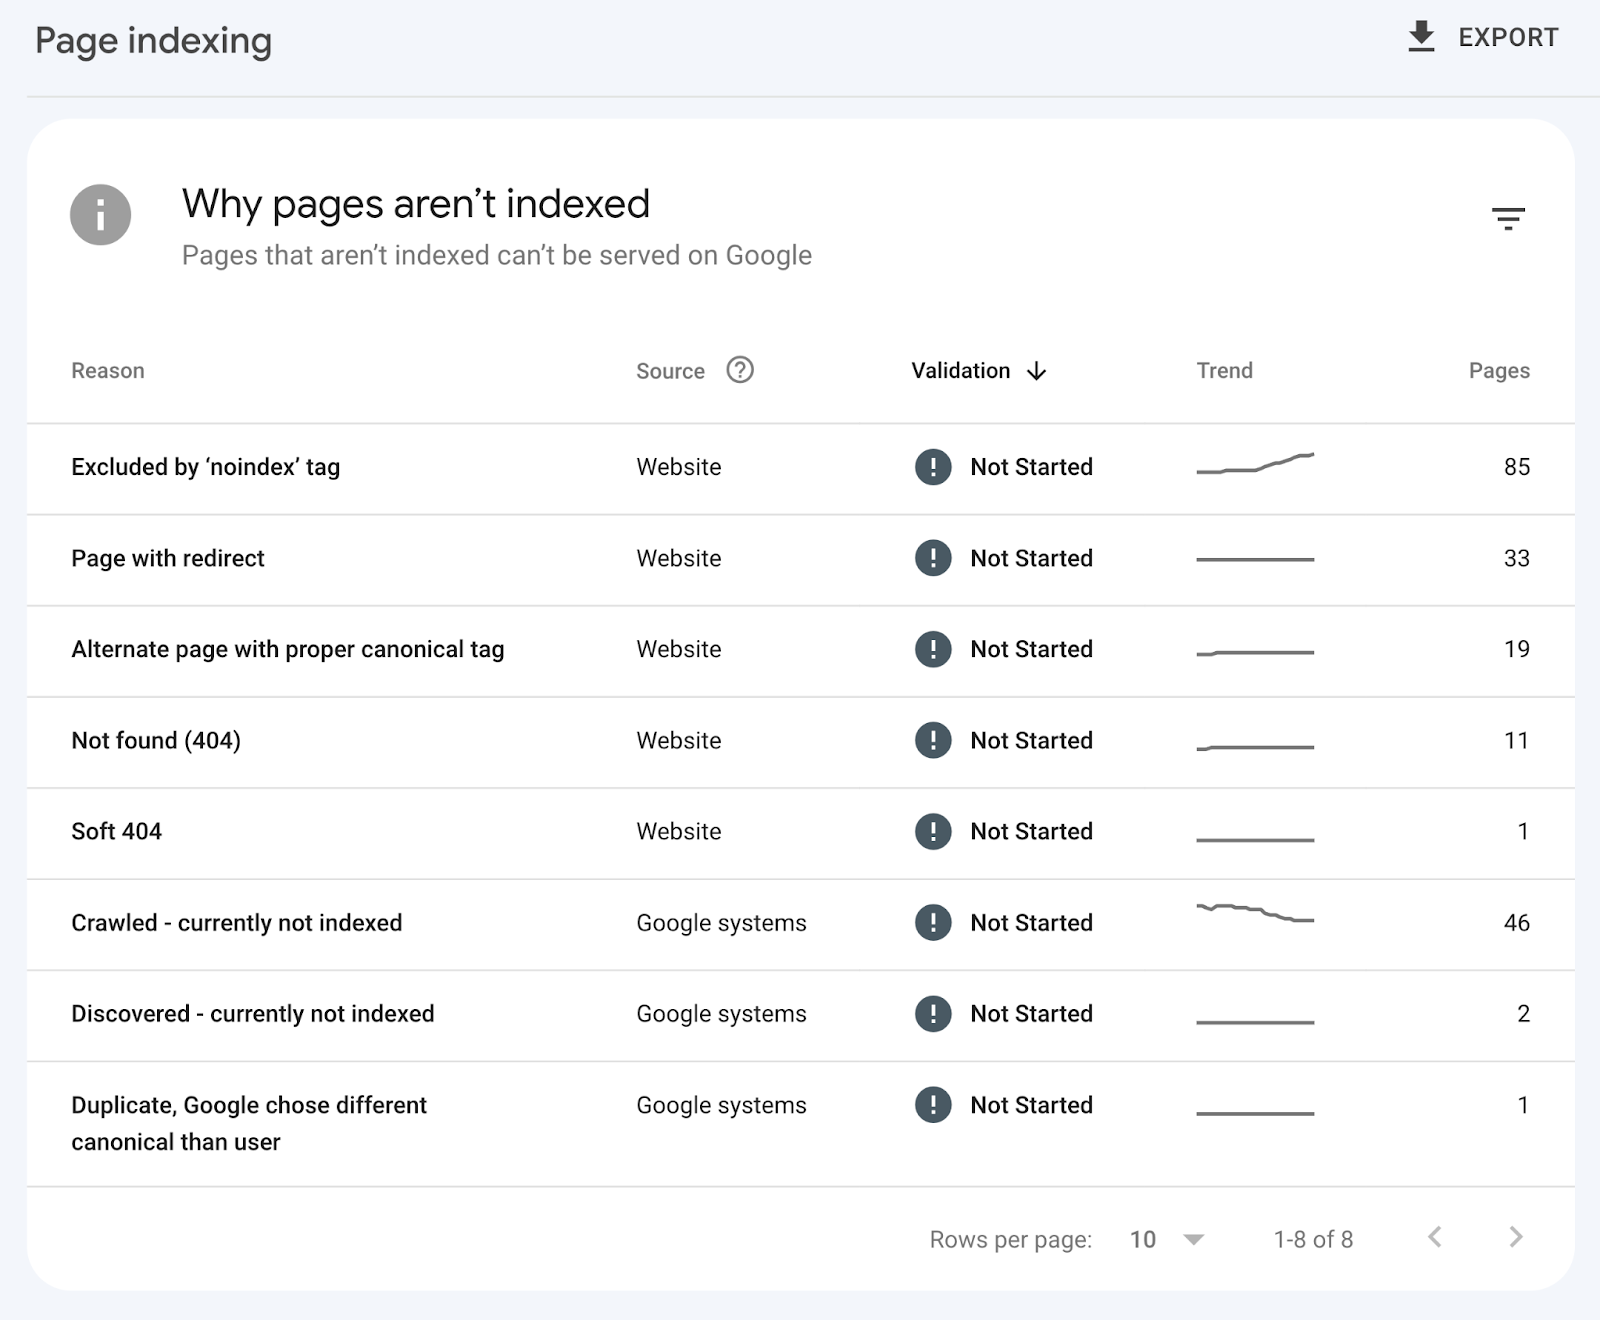The image size is (1600, 1320).
Task: Select the Source column header
Action: [x=670, y=370]
